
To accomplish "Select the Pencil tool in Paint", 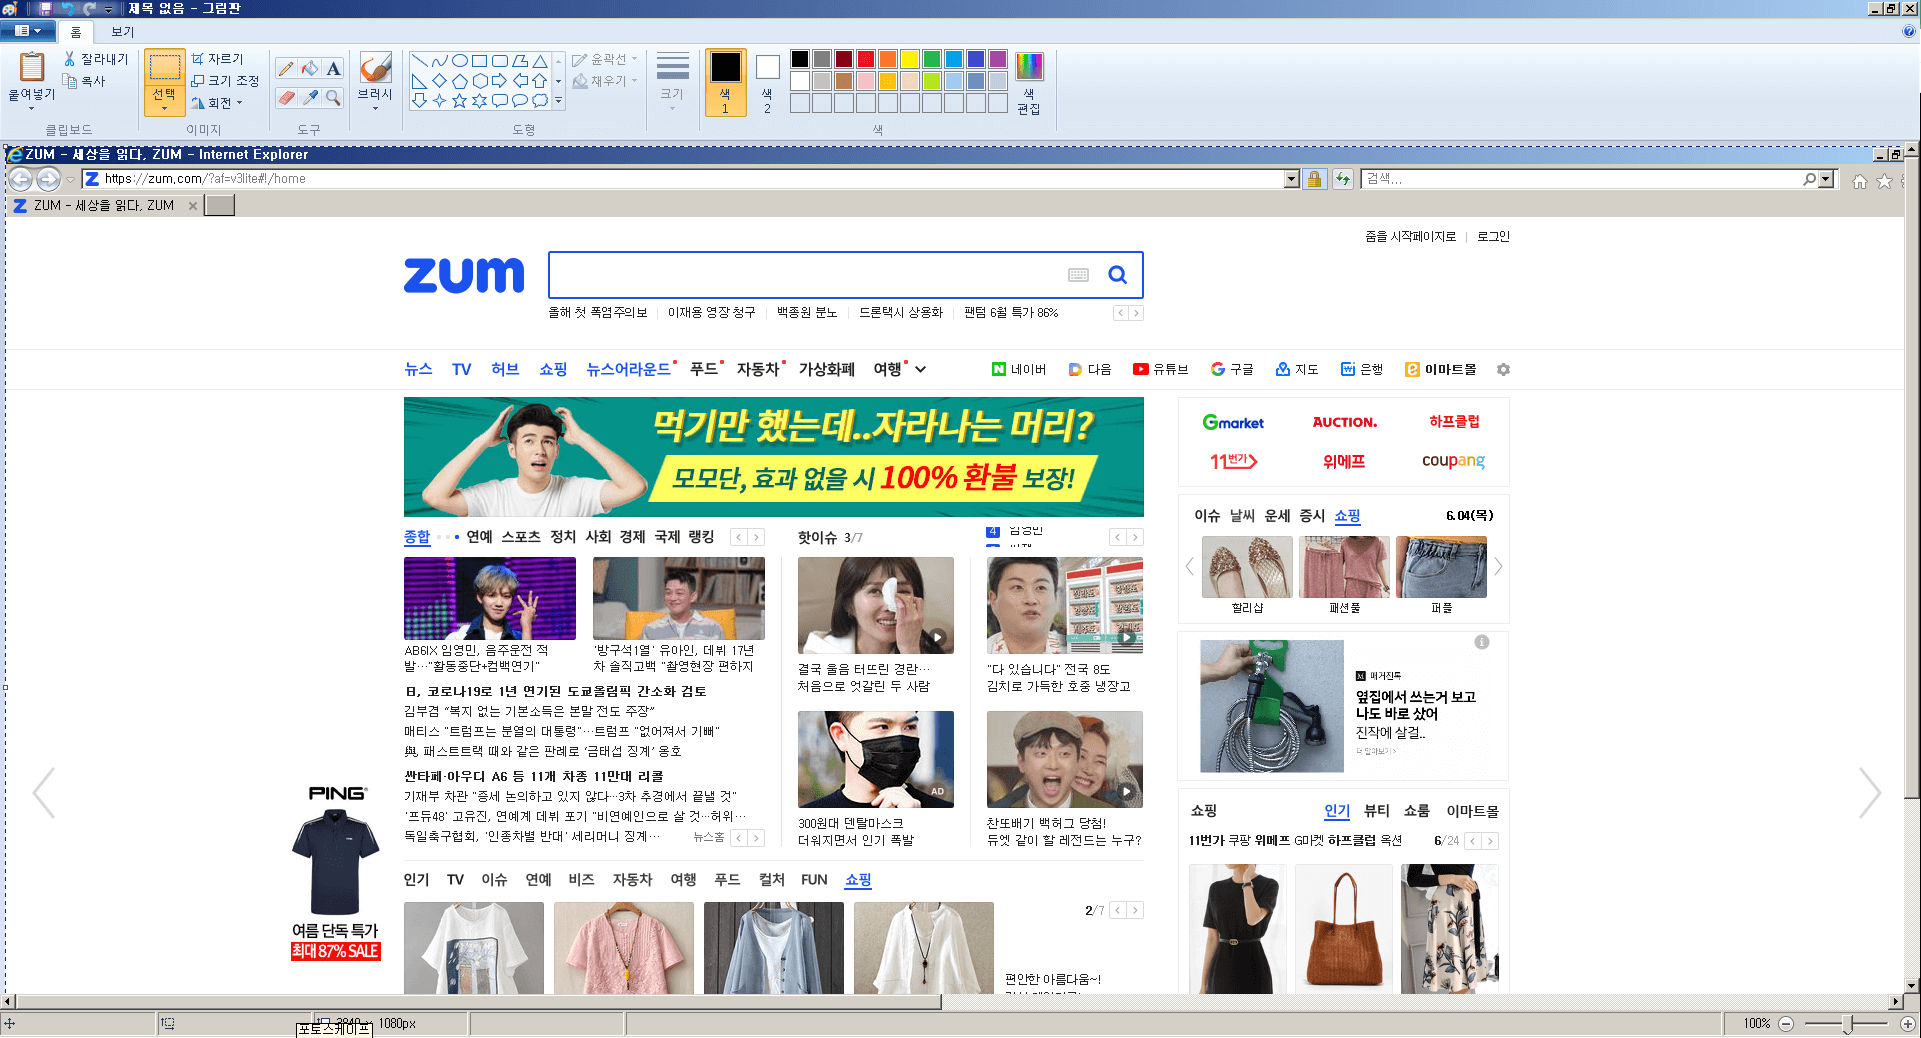I will coord(286,68).
